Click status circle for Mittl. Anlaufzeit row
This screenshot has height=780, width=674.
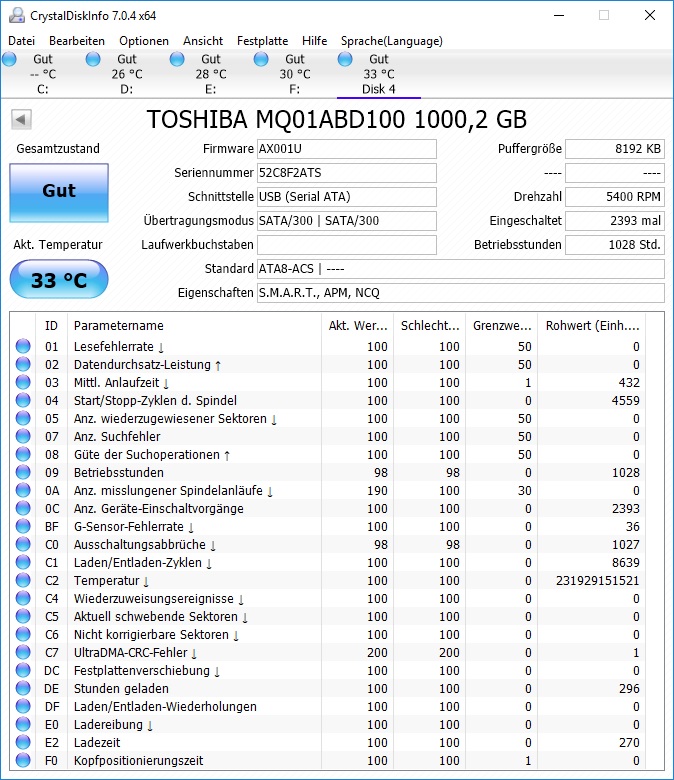(x=23, y=382)
